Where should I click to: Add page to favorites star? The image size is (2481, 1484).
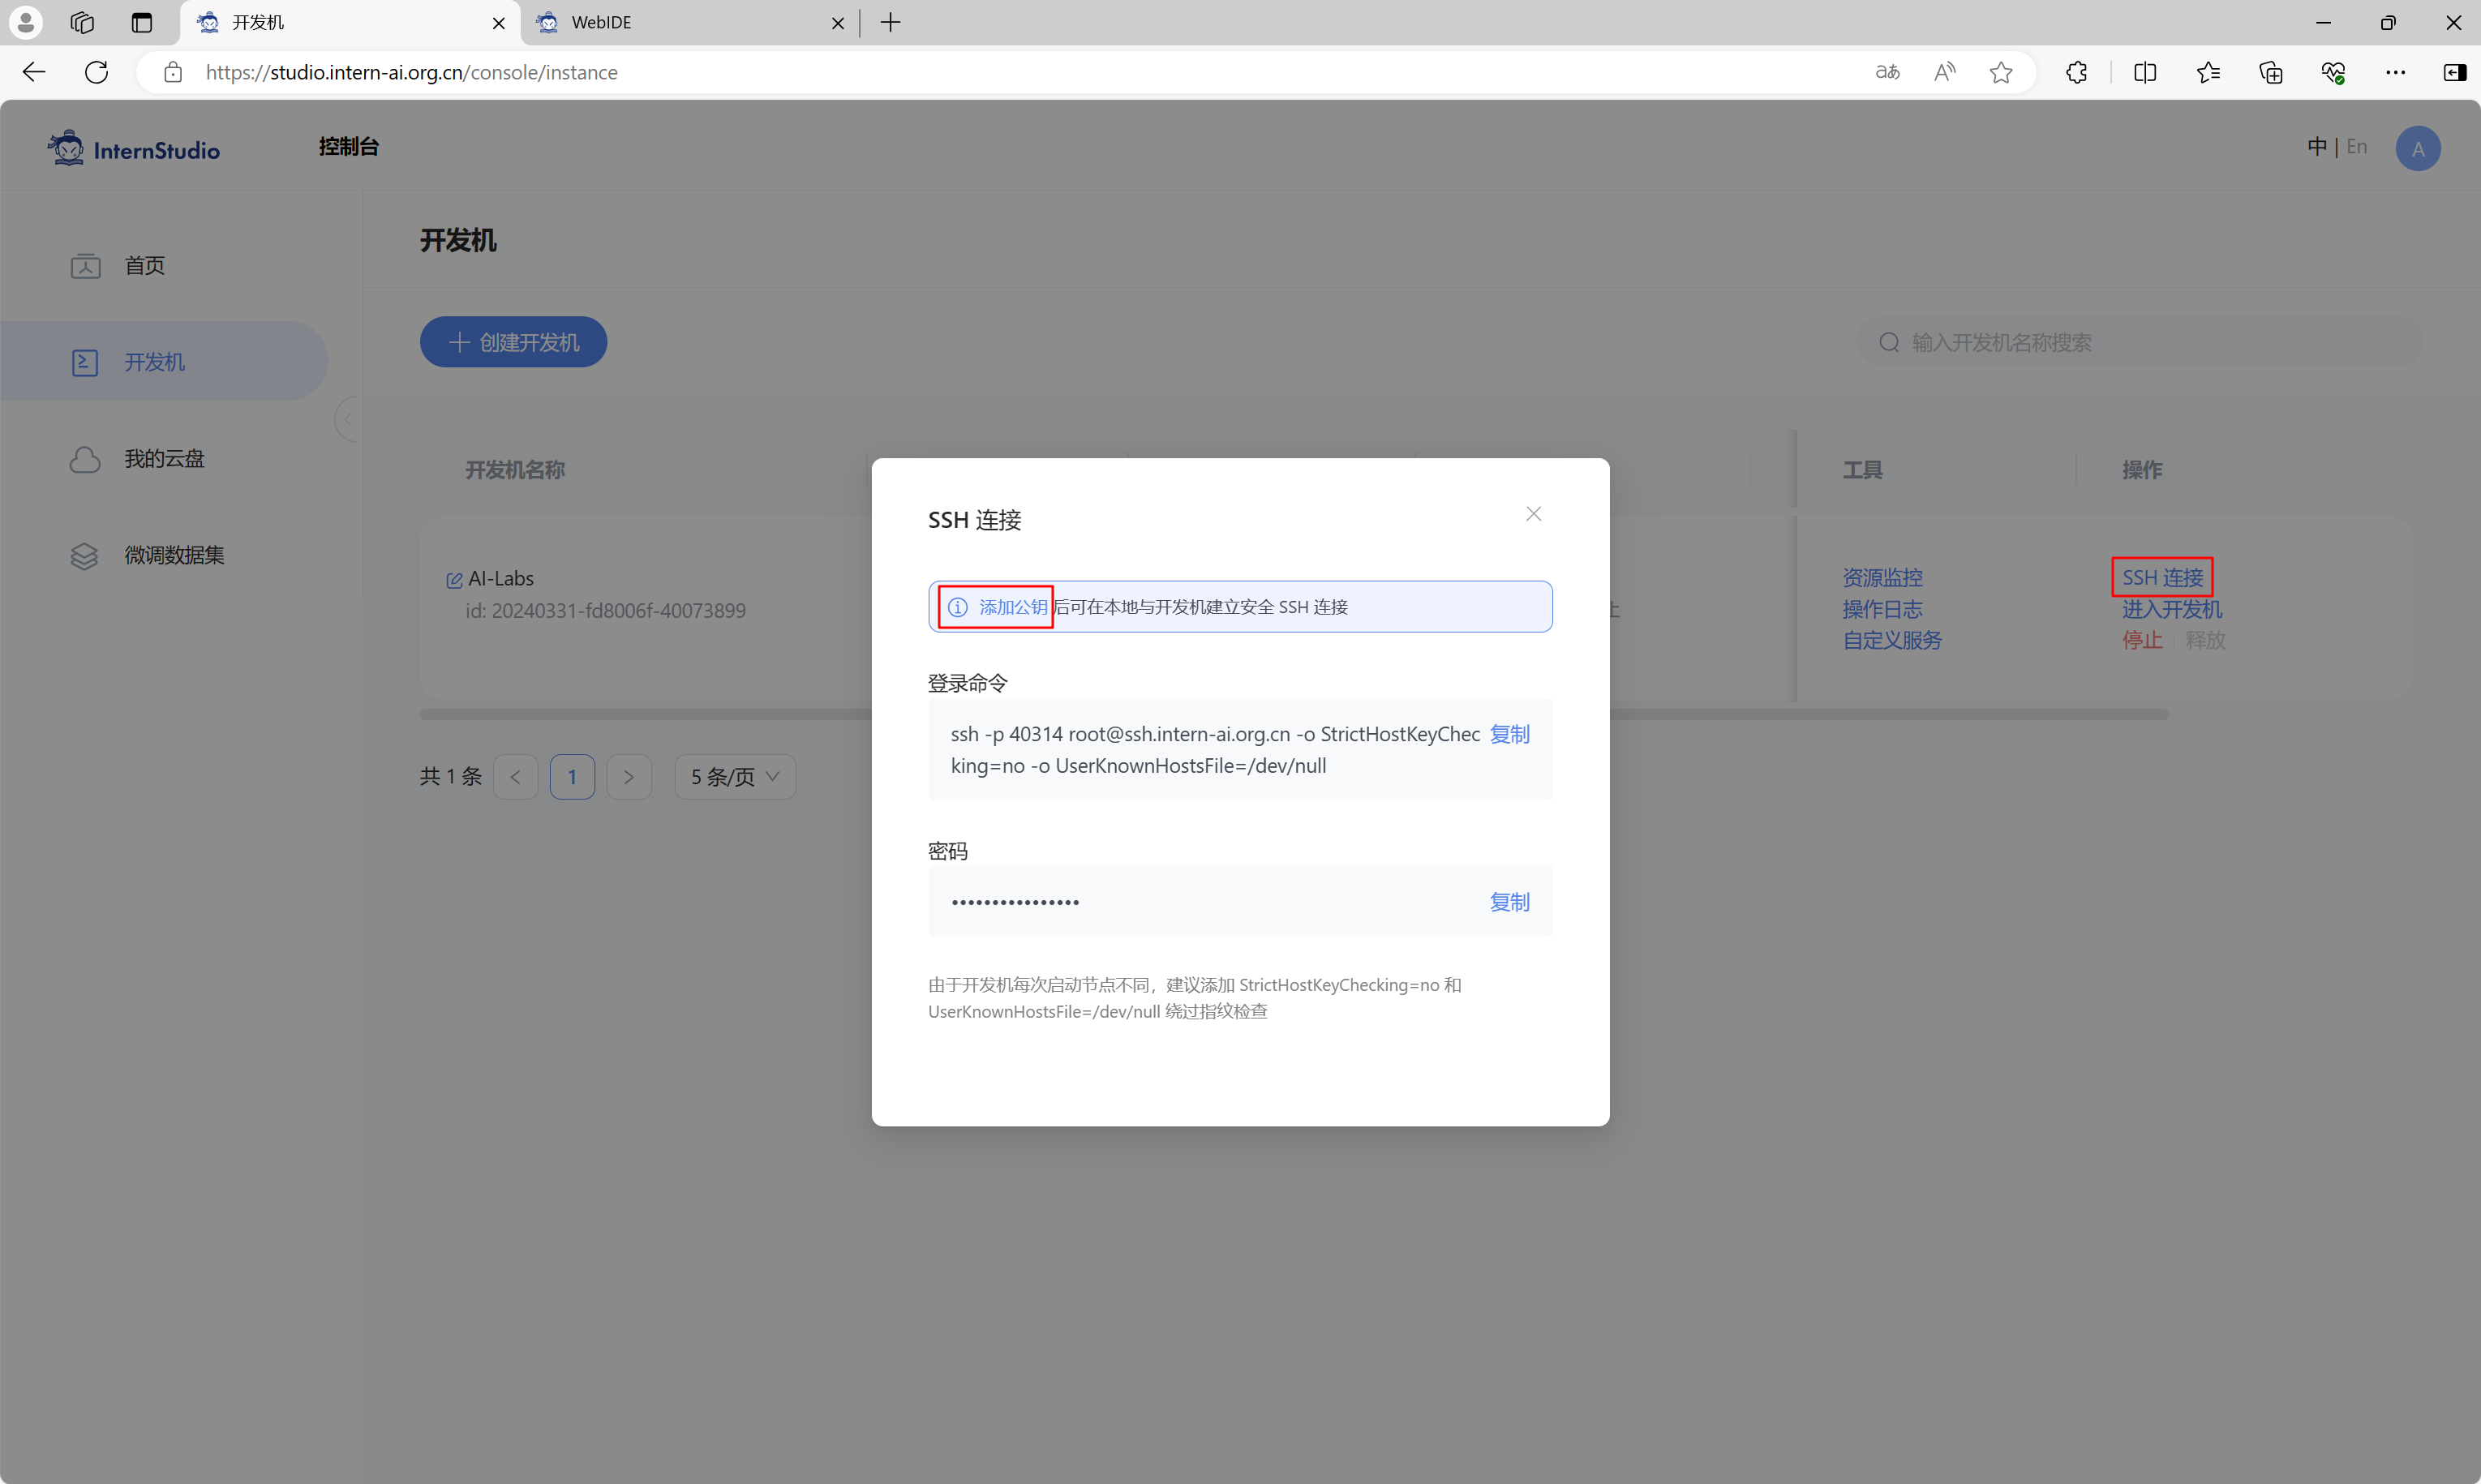2001,72
